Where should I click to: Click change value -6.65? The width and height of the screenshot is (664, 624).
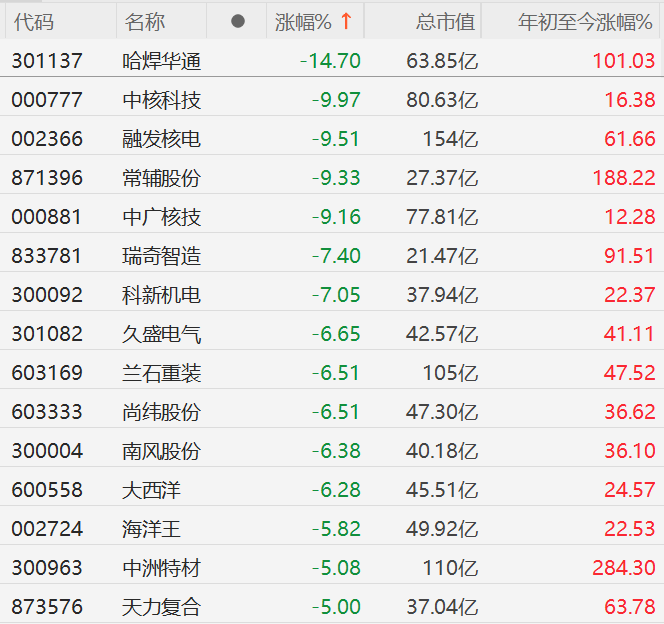(x=336, y=334)
